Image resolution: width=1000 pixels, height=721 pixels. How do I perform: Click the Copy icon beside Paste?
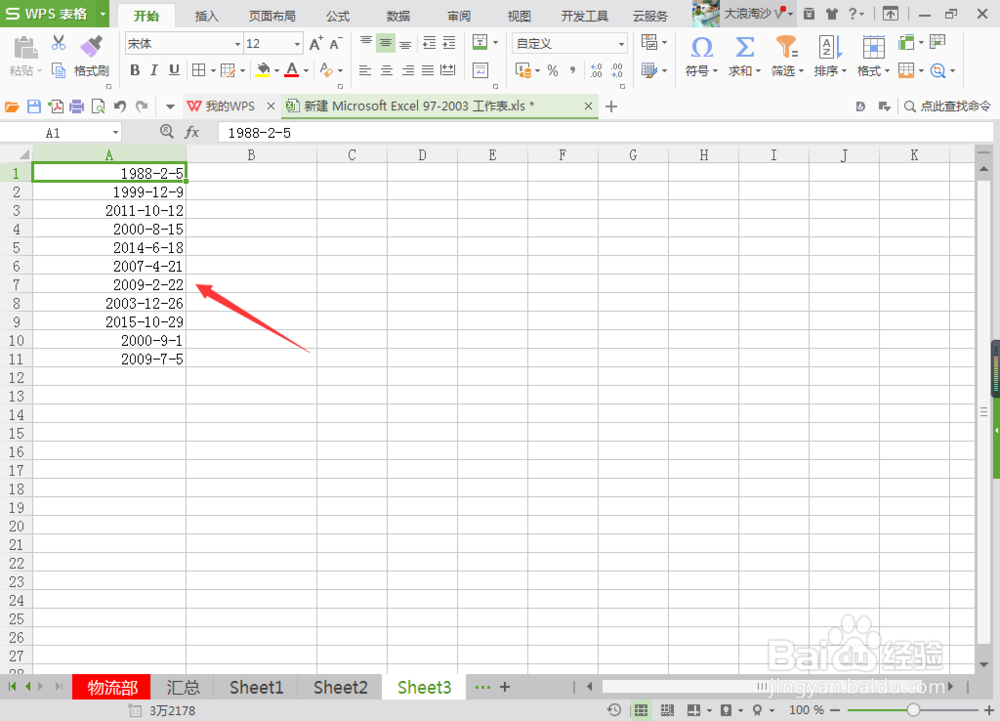59,70
